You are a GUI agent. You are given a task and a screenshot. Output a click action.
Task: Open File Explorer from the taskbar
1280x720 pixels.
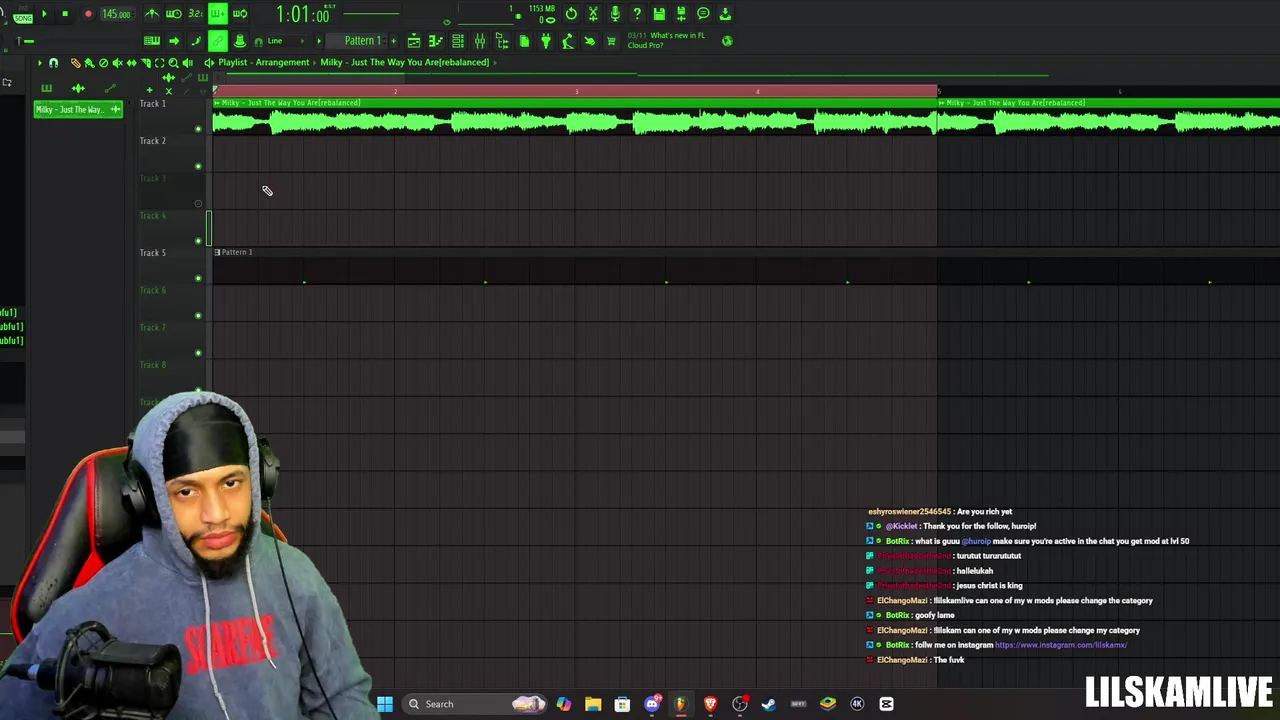(x=593, y=704)
